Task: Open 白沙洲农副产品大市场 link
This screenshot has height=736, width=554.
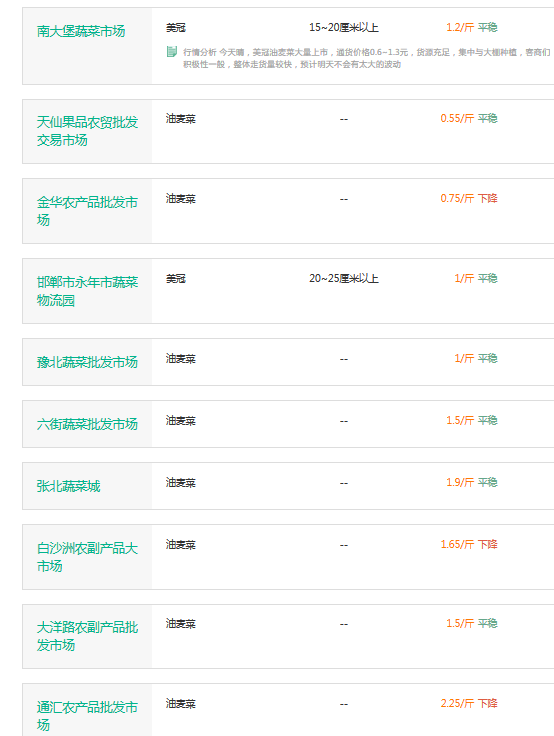Action: coord(87,557)
